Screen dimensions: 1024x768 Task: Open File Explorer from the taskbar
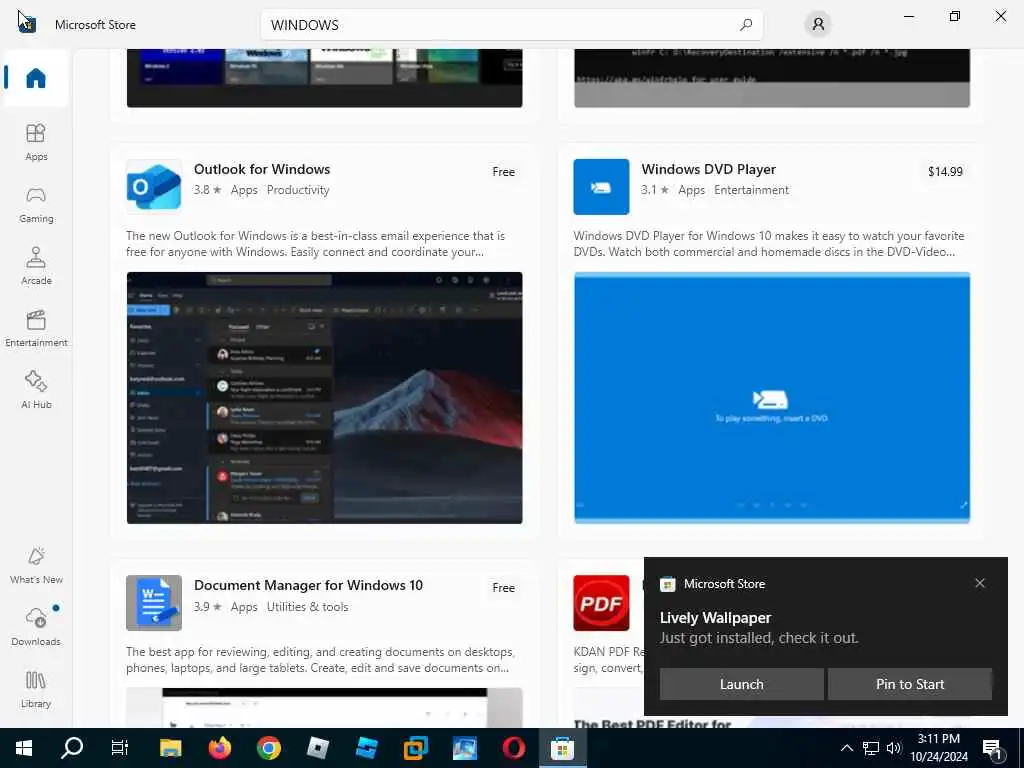(x=171, y=748)
